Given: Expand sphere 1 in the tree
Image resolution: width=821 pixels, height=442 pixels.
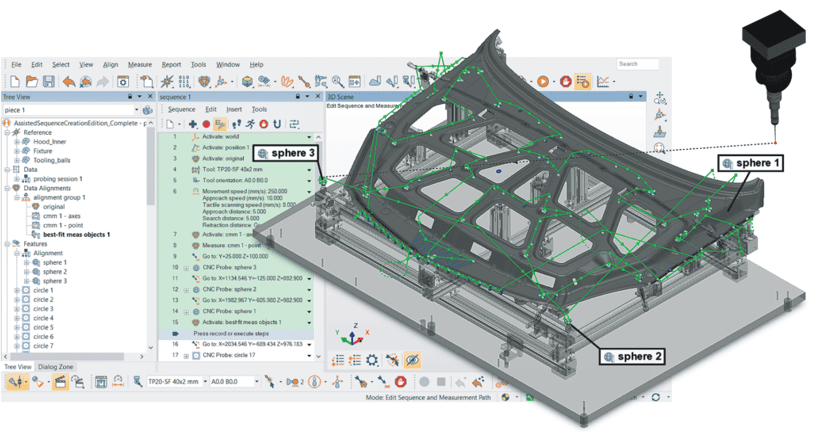Looking at the screenshot, I should [26, 262].
